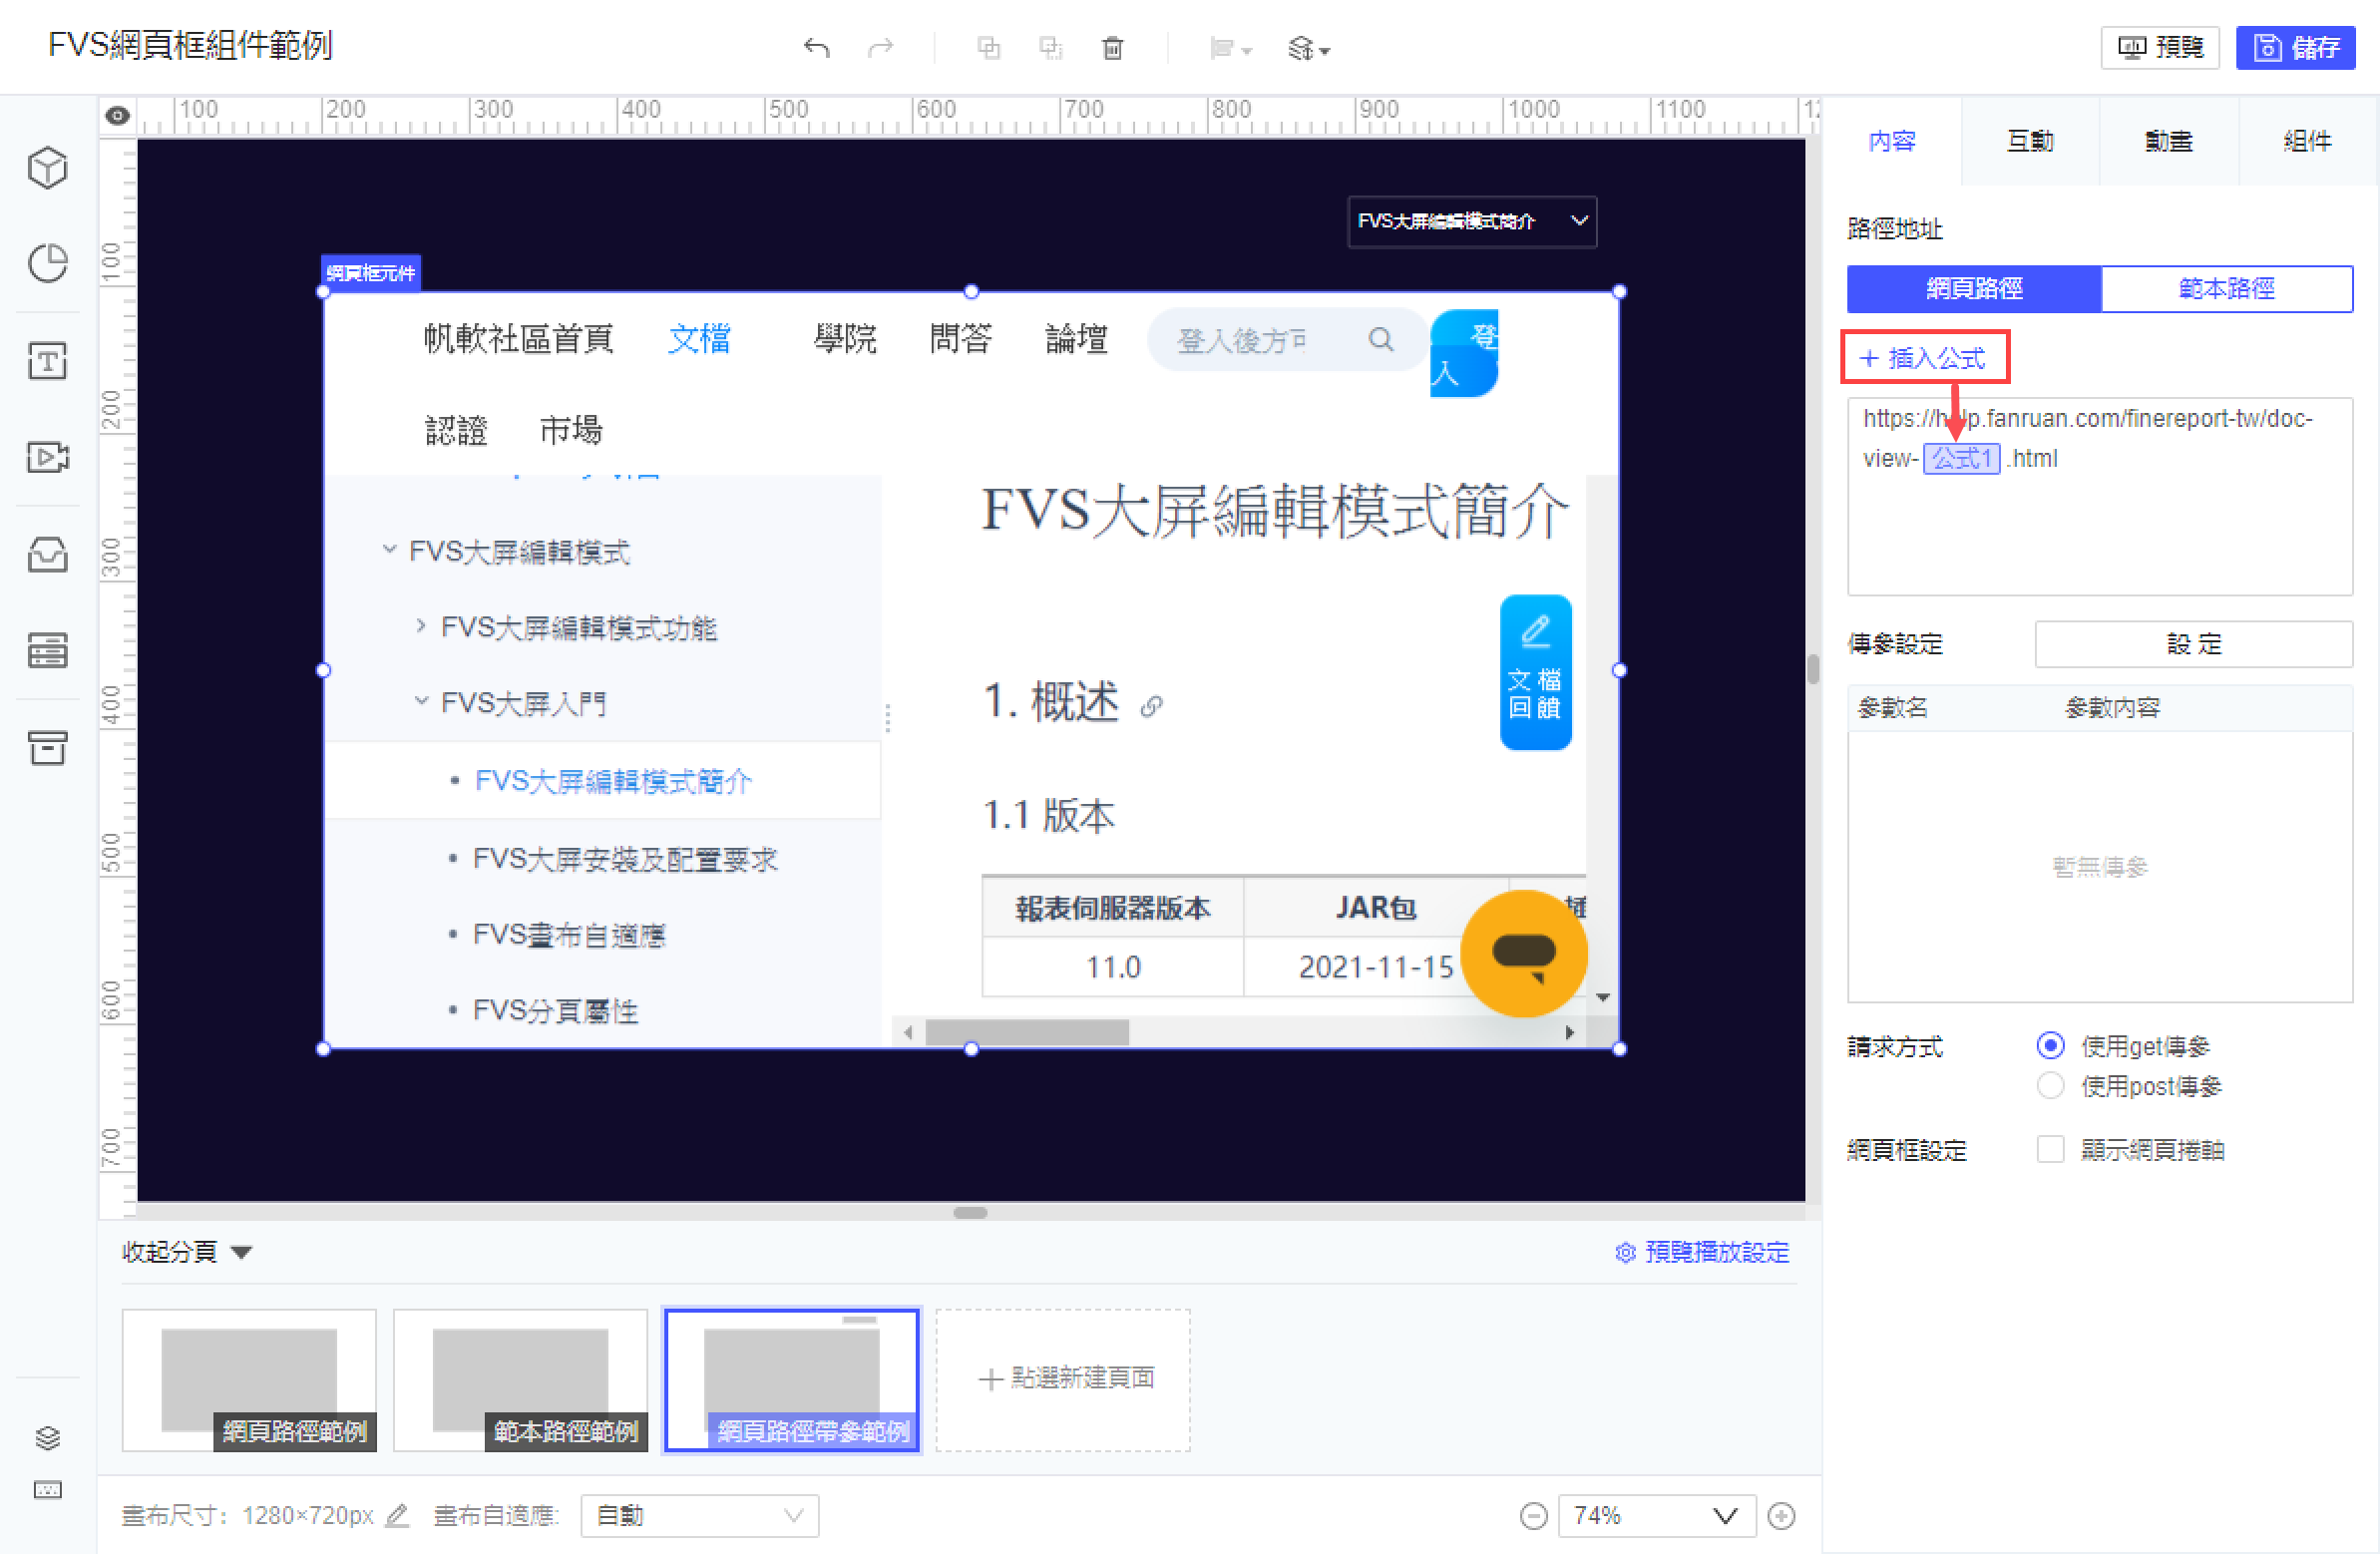Image resolution: width=2380 pixels, height=1554 pixels.
Task: Select the 網頁路徑範例 page thumbnail
Action: 249,1380
